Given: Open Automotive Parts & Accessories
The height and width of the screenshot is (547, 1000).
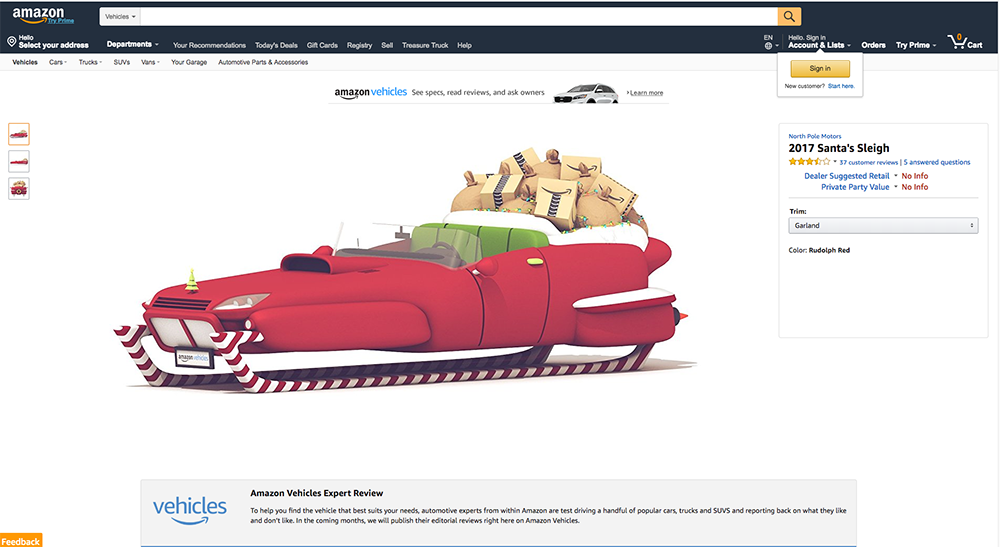Looking at the screenshot, I should (x=263, y=62).
